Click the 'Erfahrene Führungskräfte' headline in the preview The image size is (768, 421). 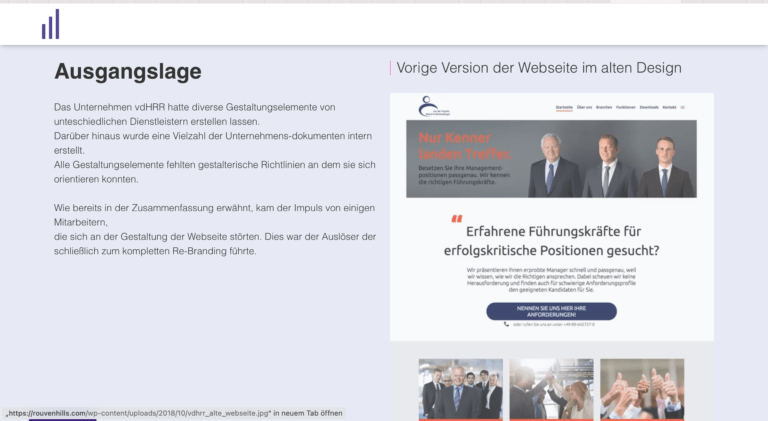point(551,241)
